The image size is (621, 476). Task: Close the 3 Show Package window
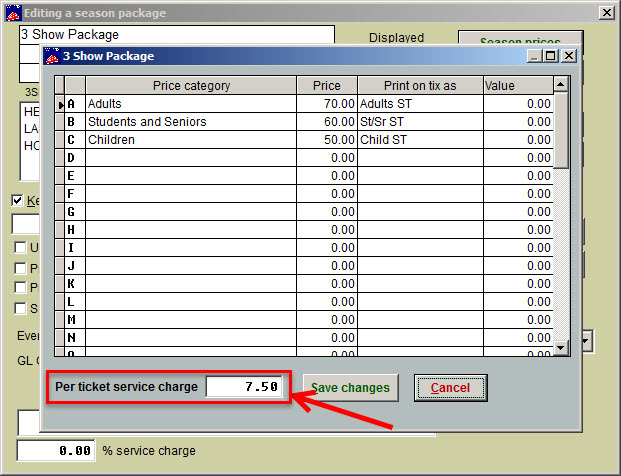(x=569, y=56)
